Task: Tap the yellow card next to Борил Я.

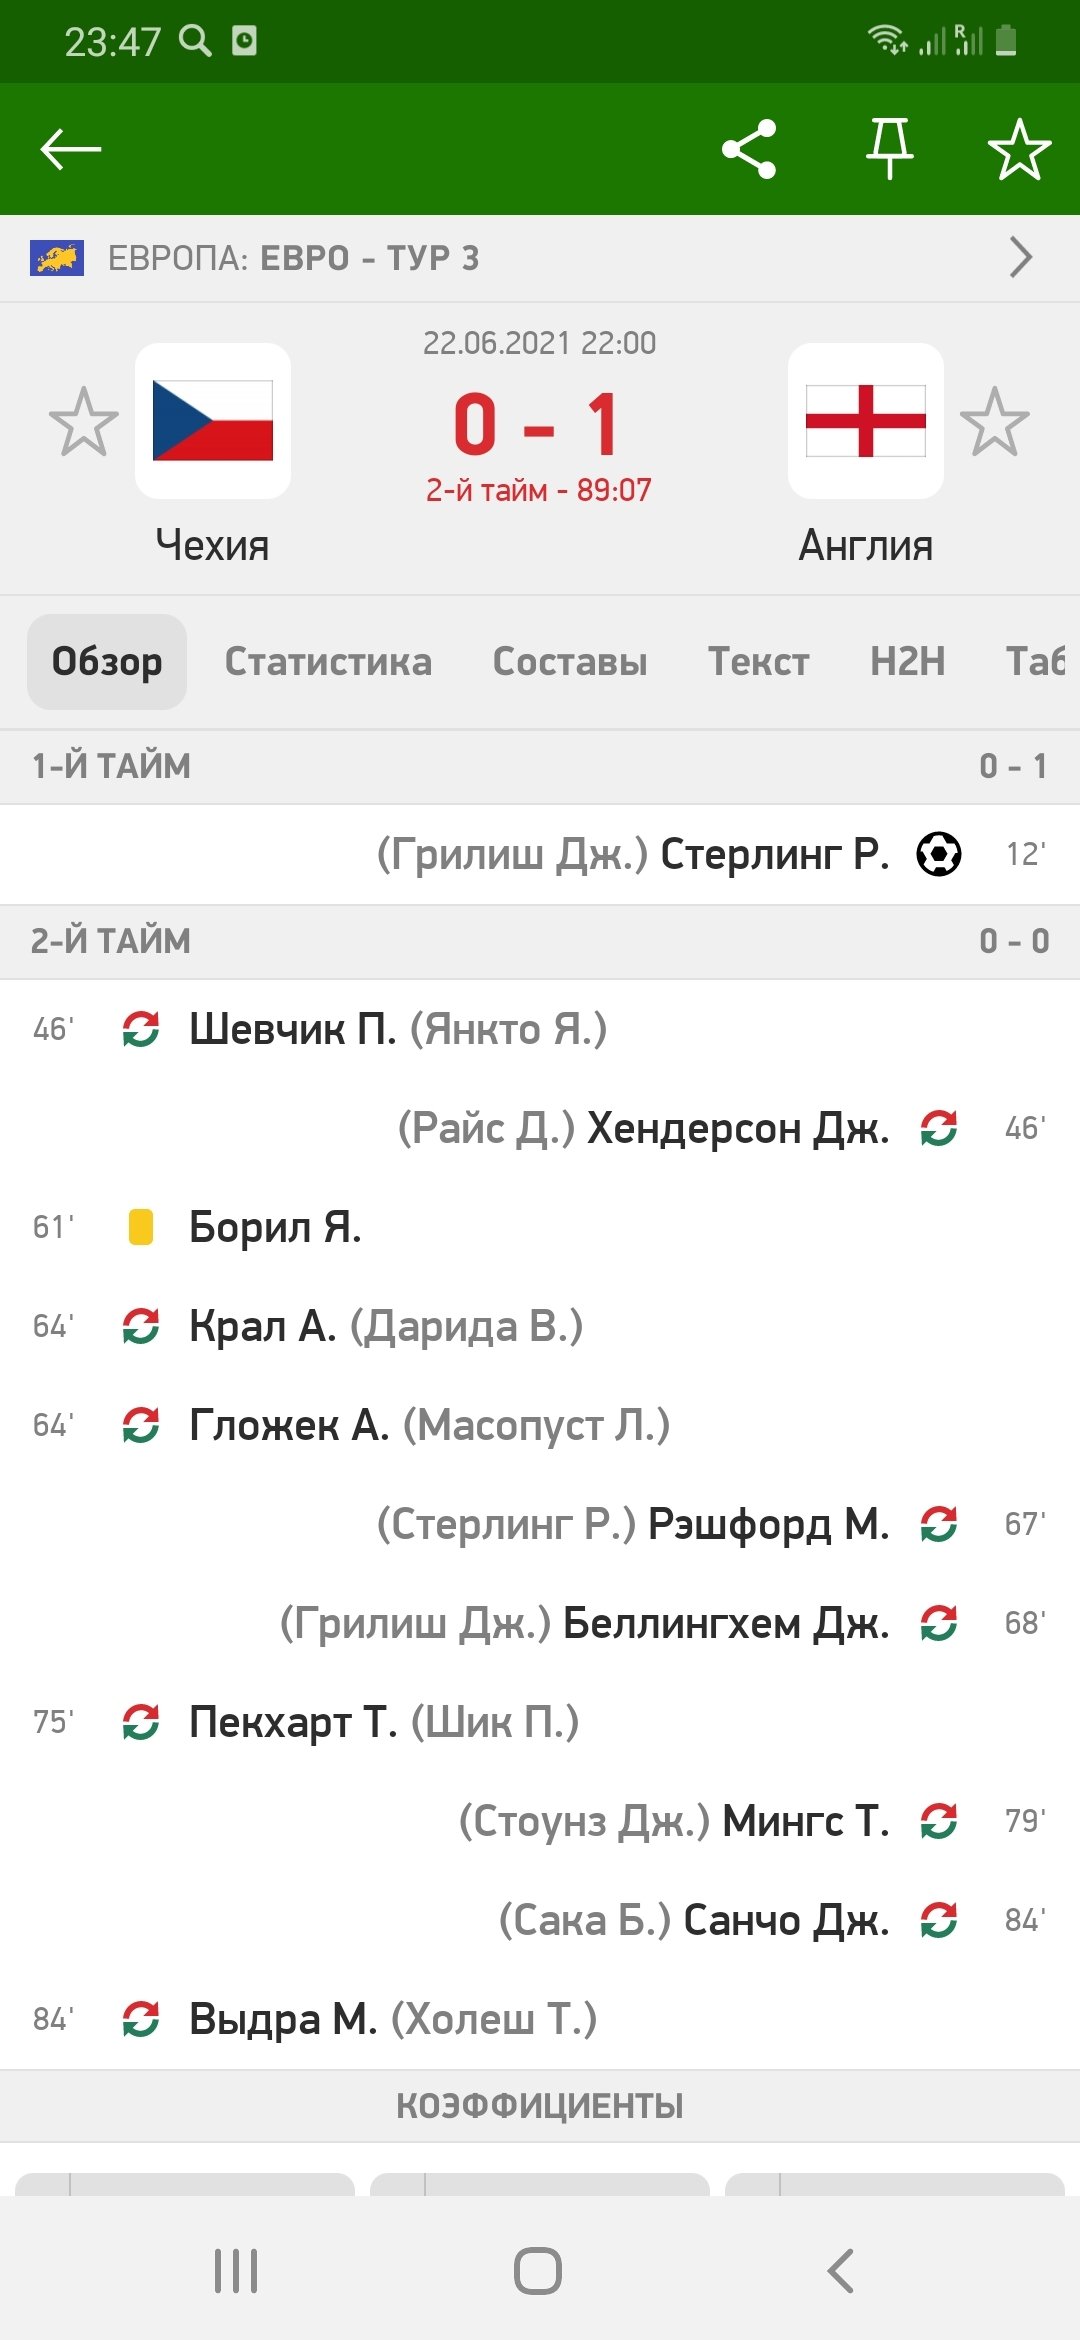Action: [x=141, y=1227]
